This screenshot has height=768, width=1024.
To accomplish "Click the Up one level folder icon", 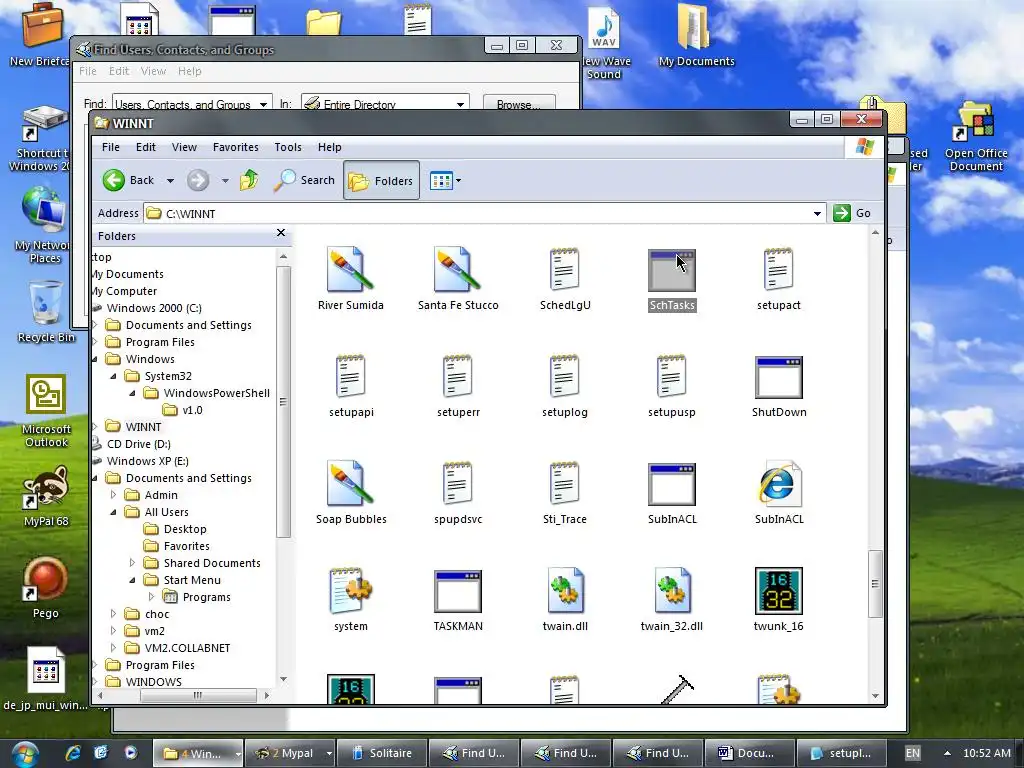I will [249, 180].
